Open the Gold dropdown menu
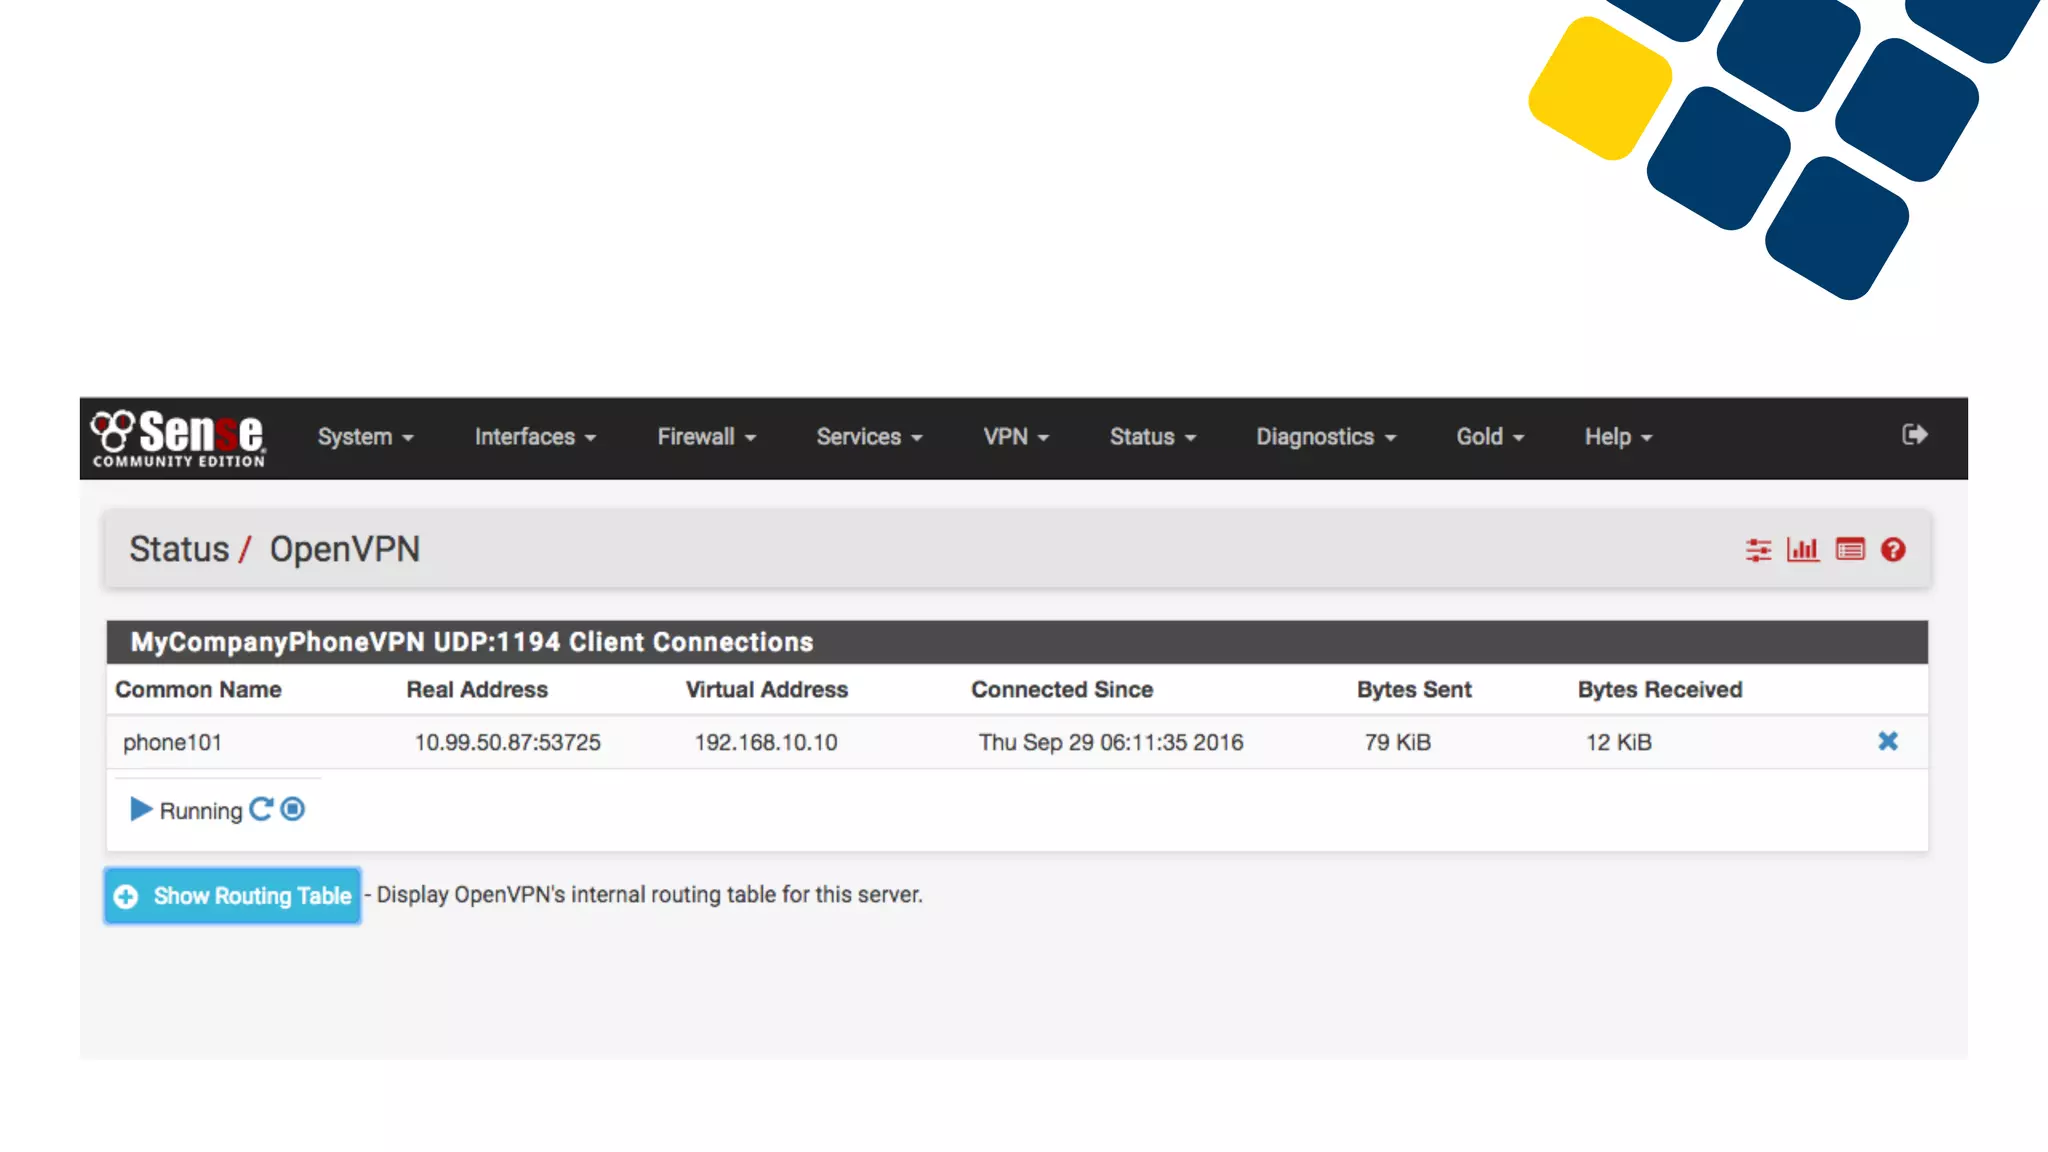This screenshot has width=2048, height=1152. pos(1489,437)
